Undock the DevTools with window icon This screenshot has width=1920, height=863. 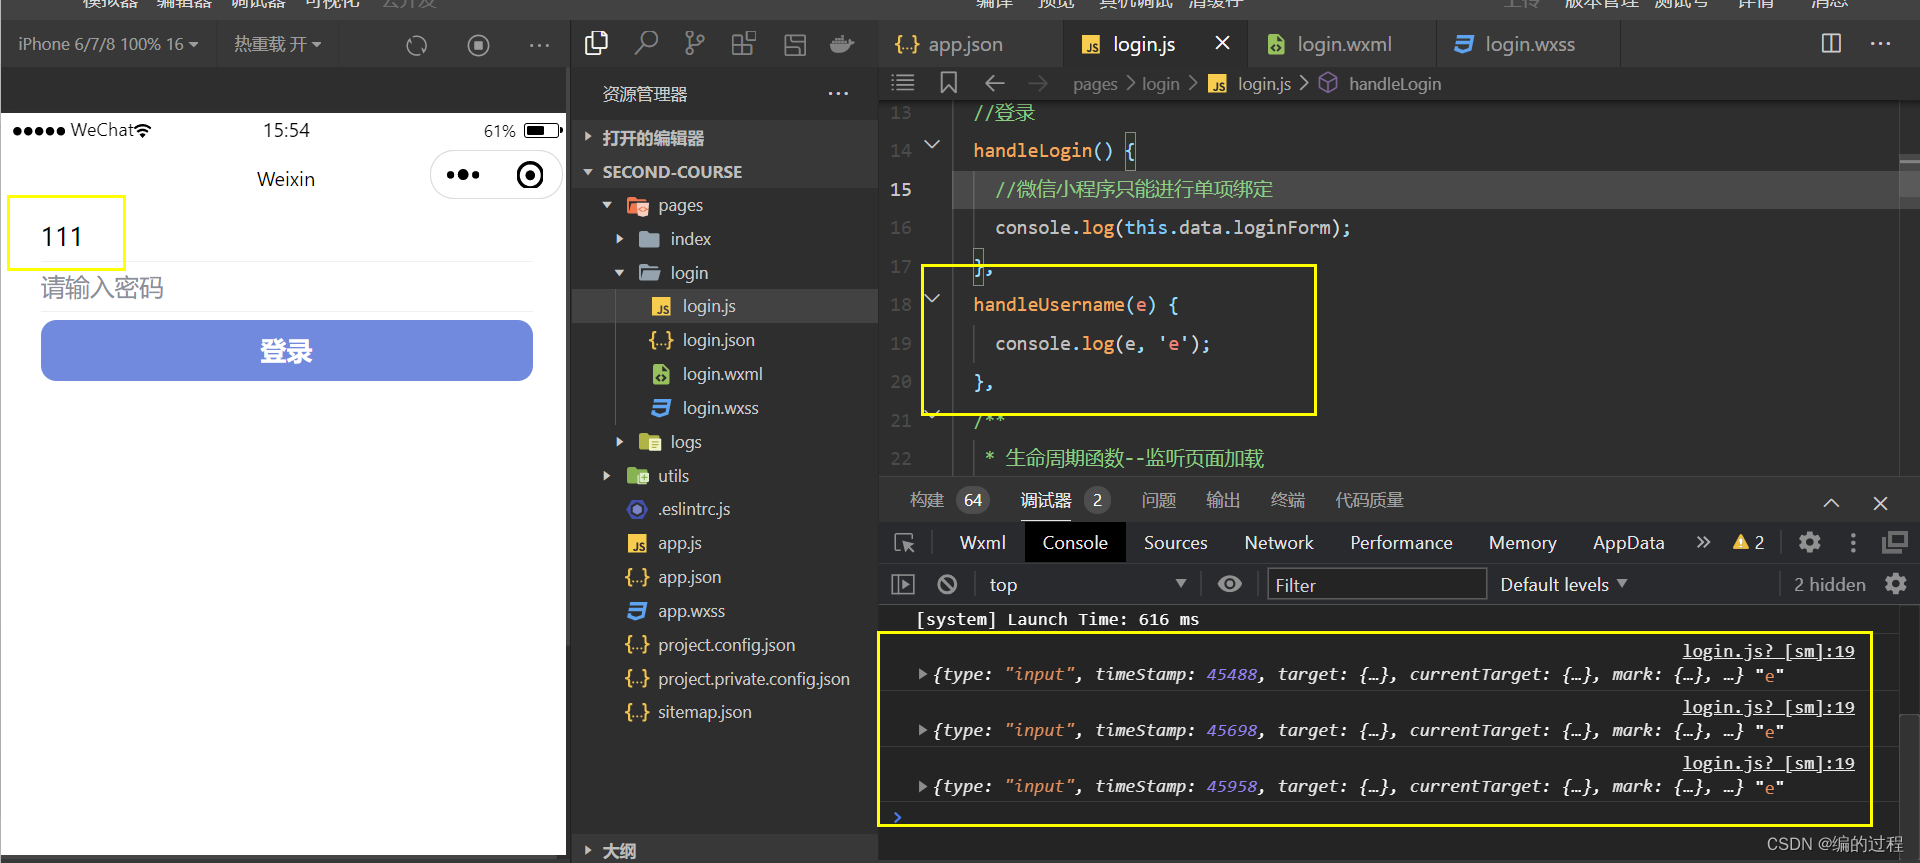(1894, 542)
